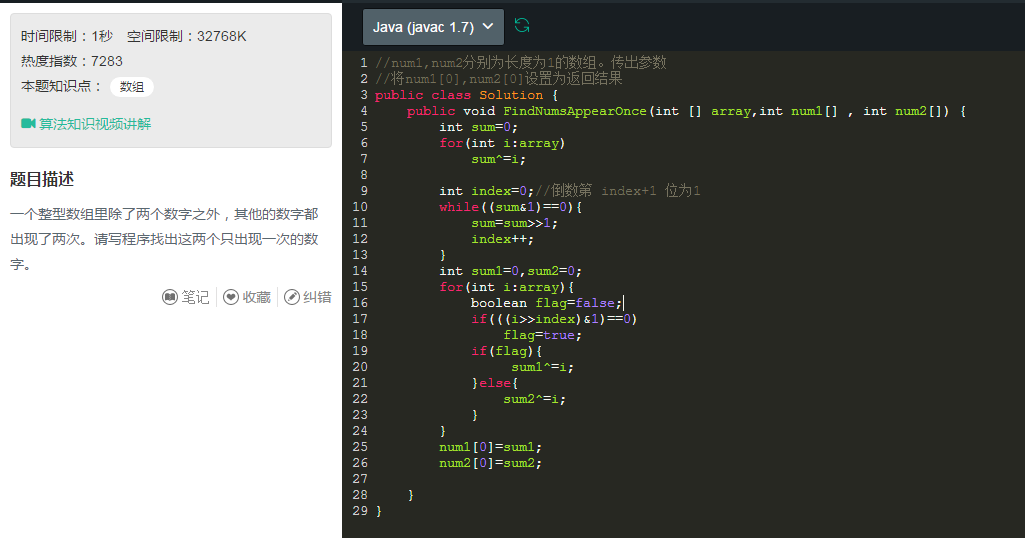Image resolution: width=1025 pixels, height=538 pixels.
Task: Click the problem description paragraph
Action: [165, 239]
